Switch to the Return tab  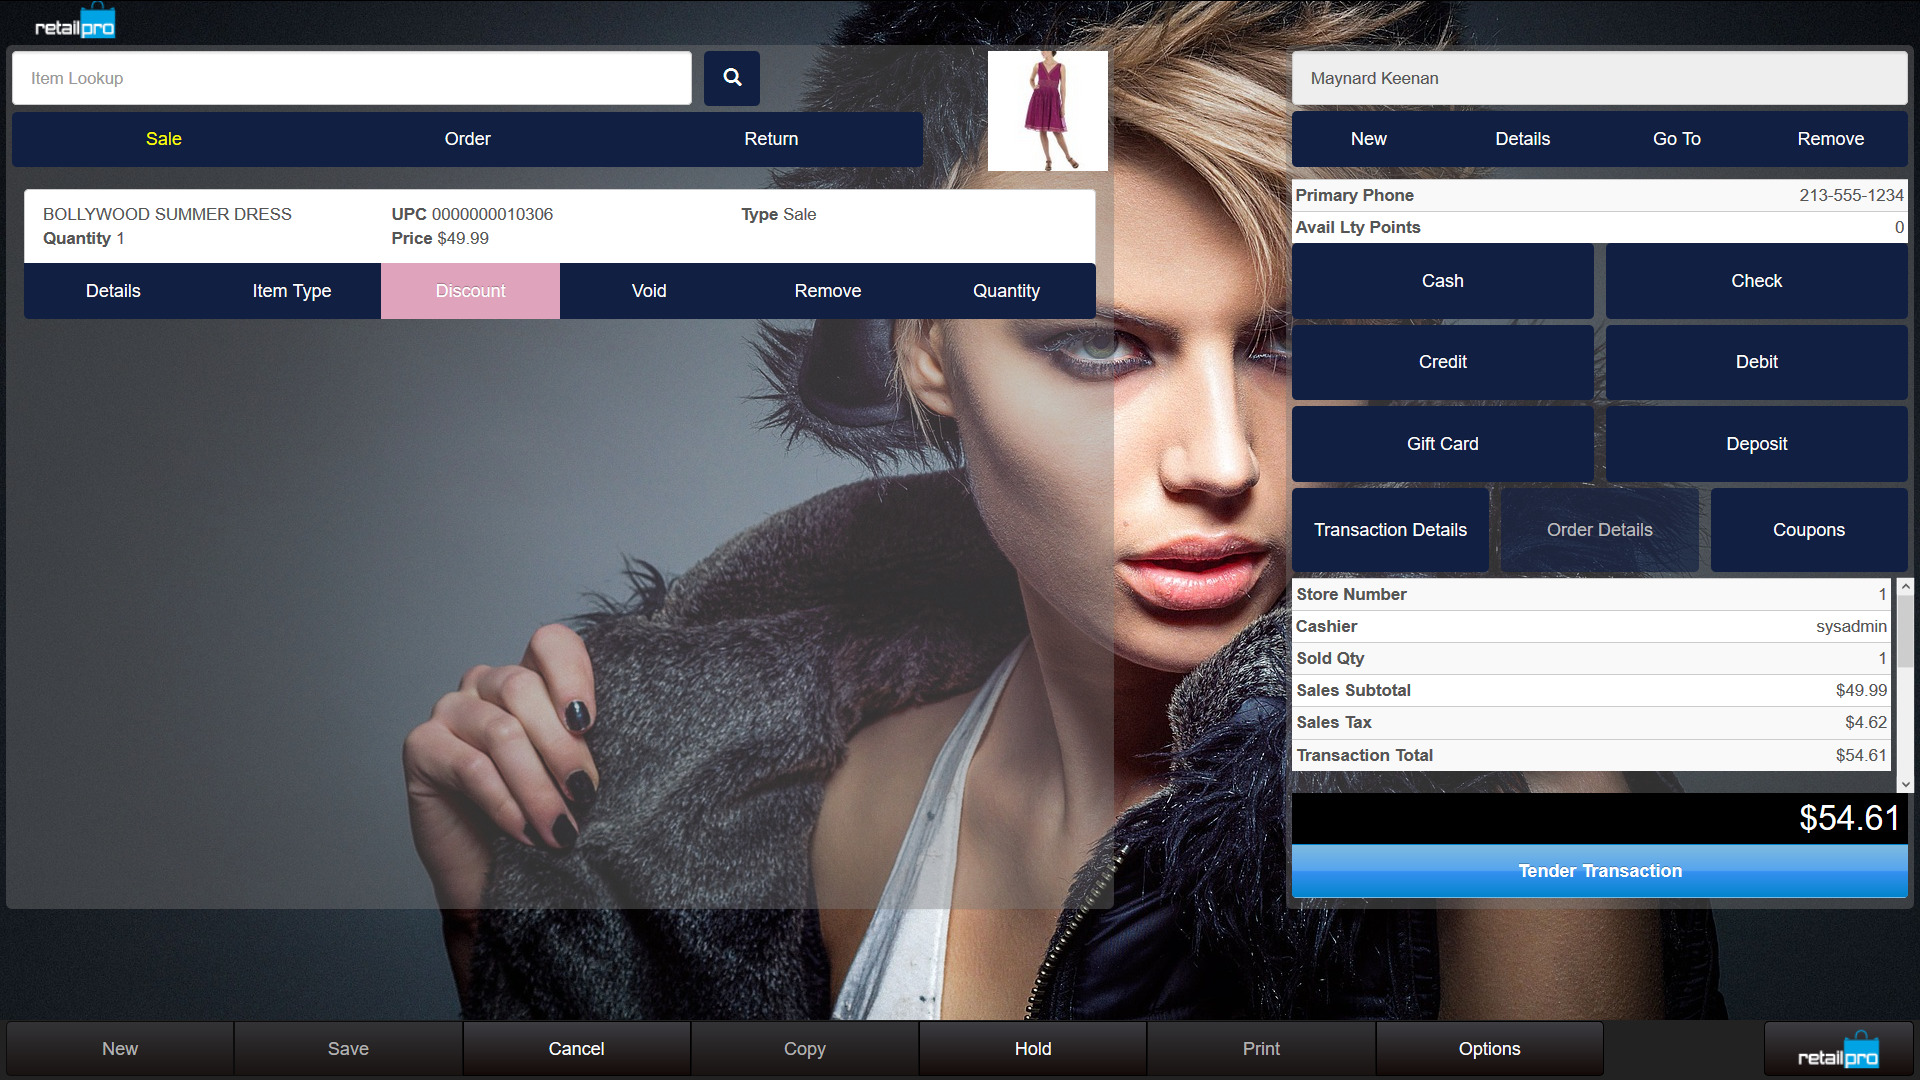770,139
